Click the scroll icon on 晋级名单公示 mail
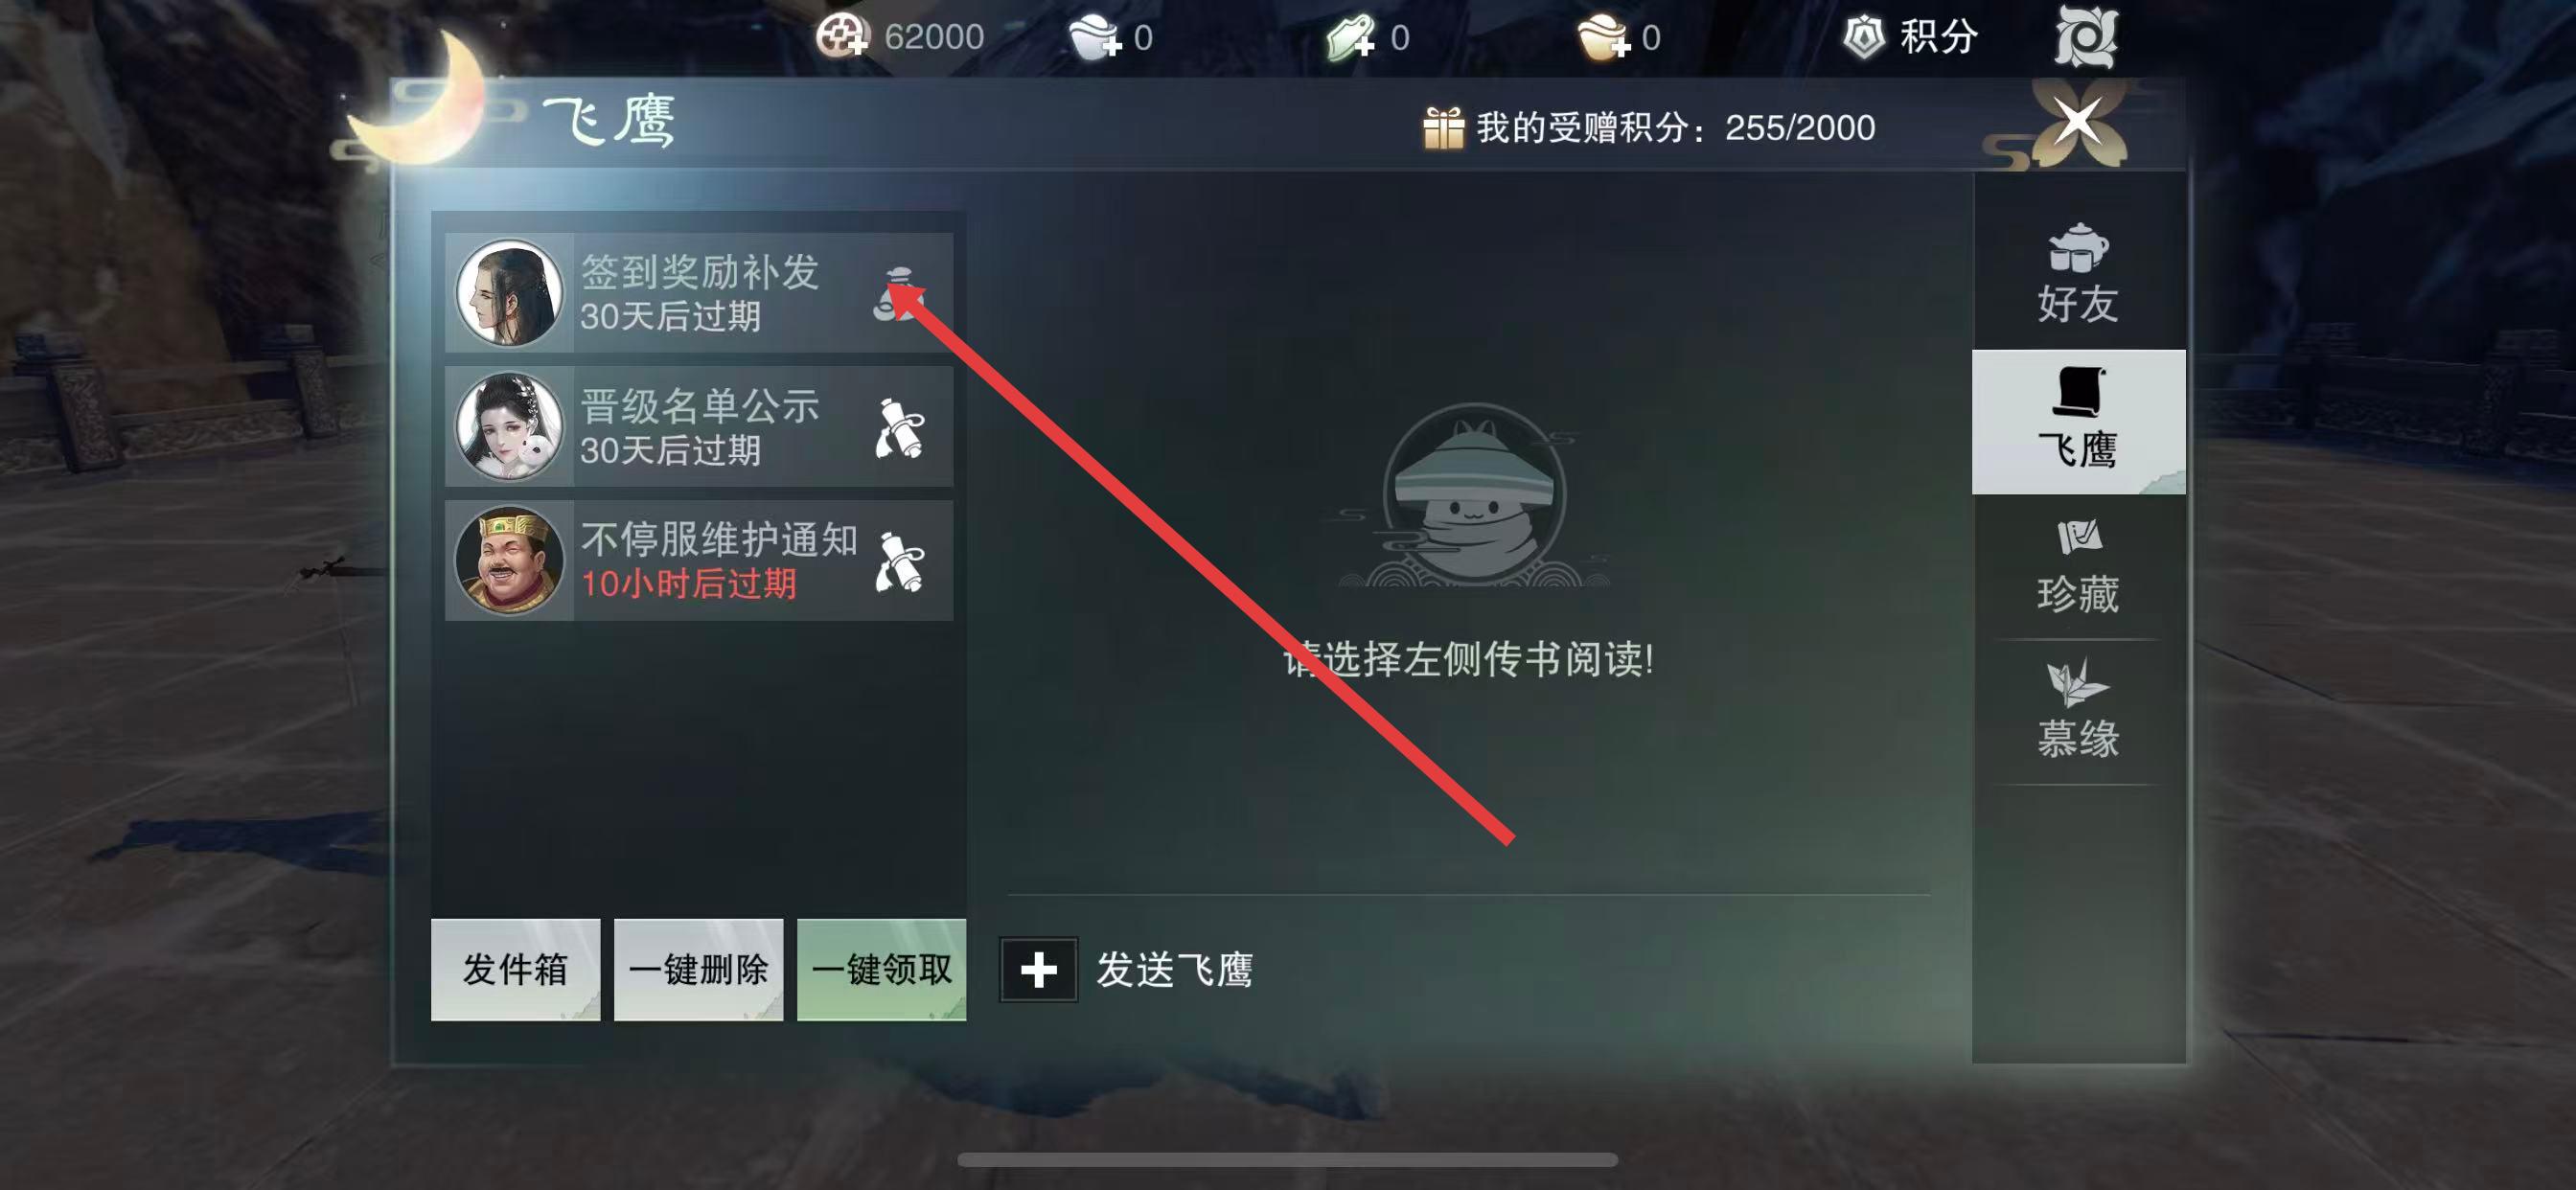This screenshot has width=2576, height=1190. (899, 428)
